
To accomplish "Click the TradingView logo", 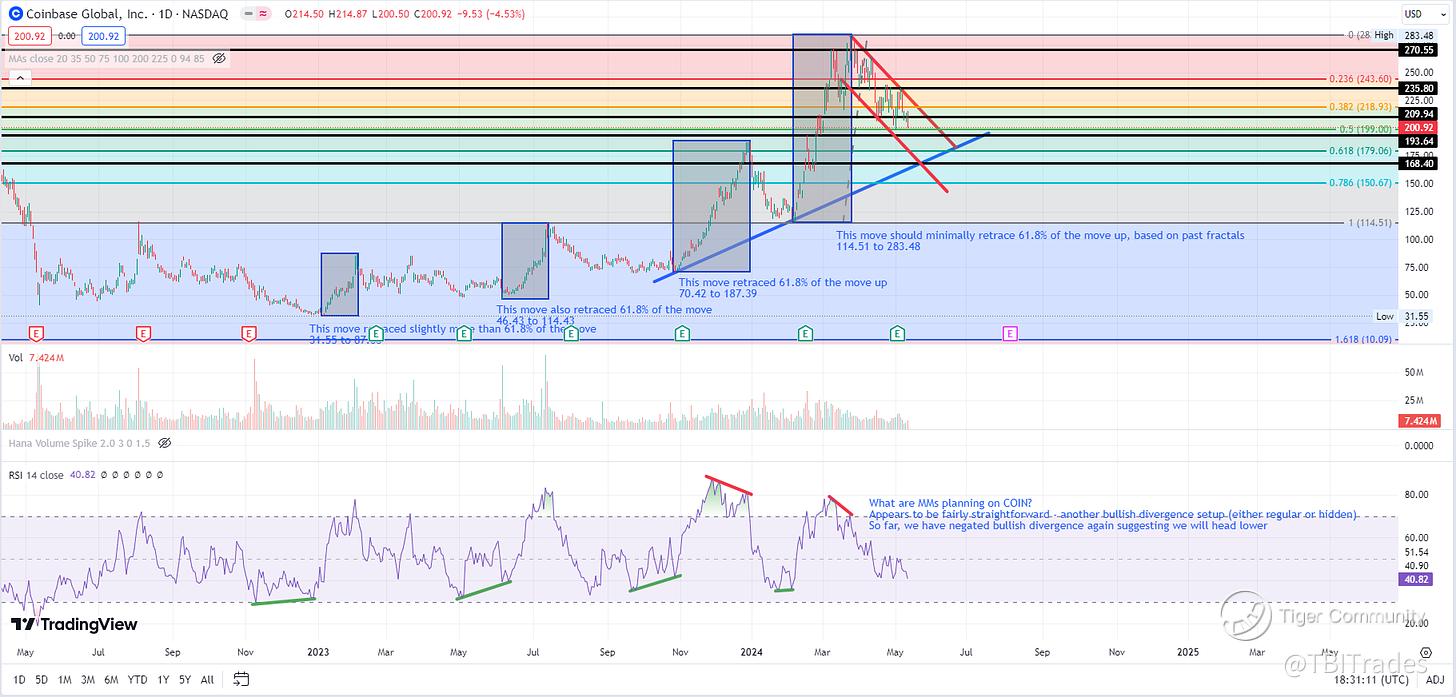I will point(73,625).
